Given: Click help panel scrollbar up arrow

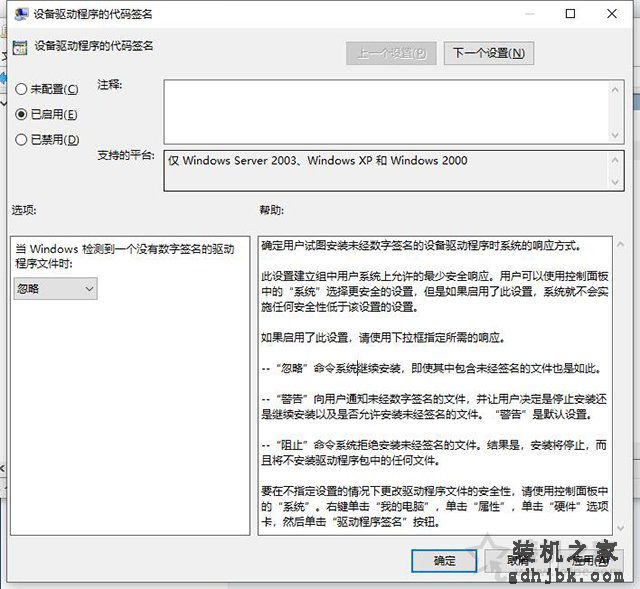Looking at the screenshot, I should (x=620, y=244).
